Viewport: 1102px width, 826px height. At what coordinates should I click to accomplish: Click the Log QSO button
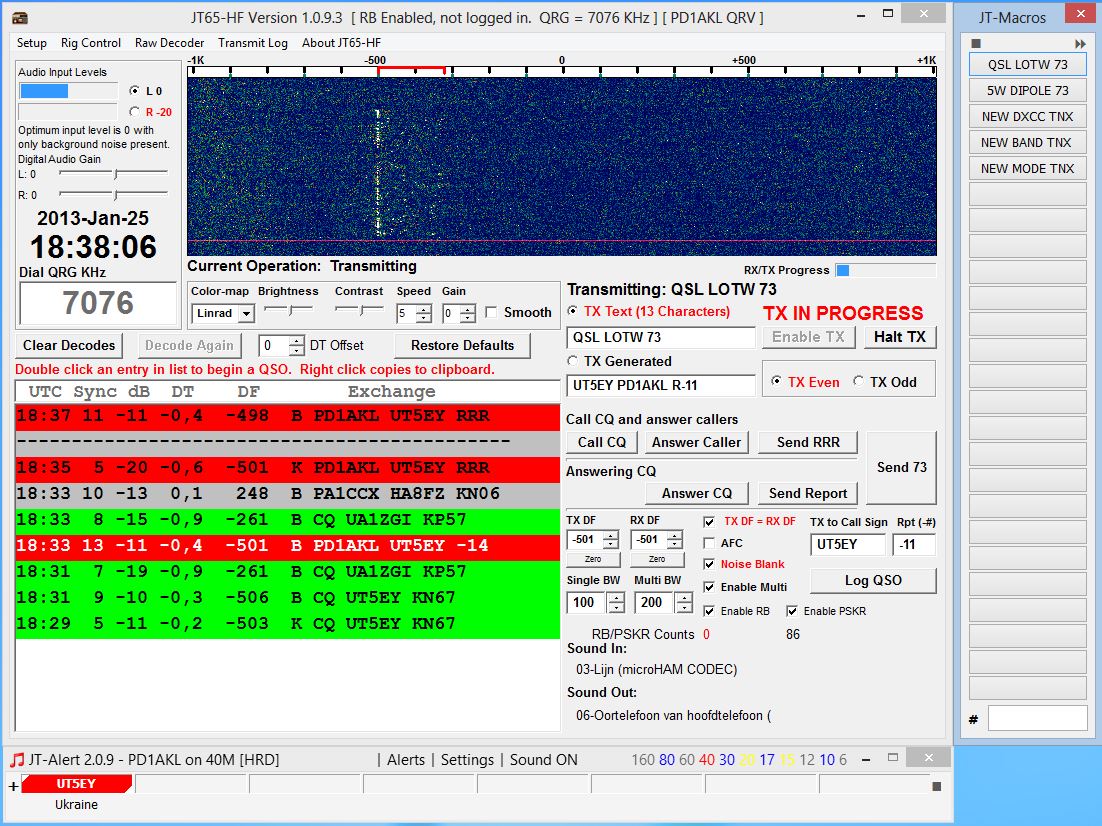873,580
